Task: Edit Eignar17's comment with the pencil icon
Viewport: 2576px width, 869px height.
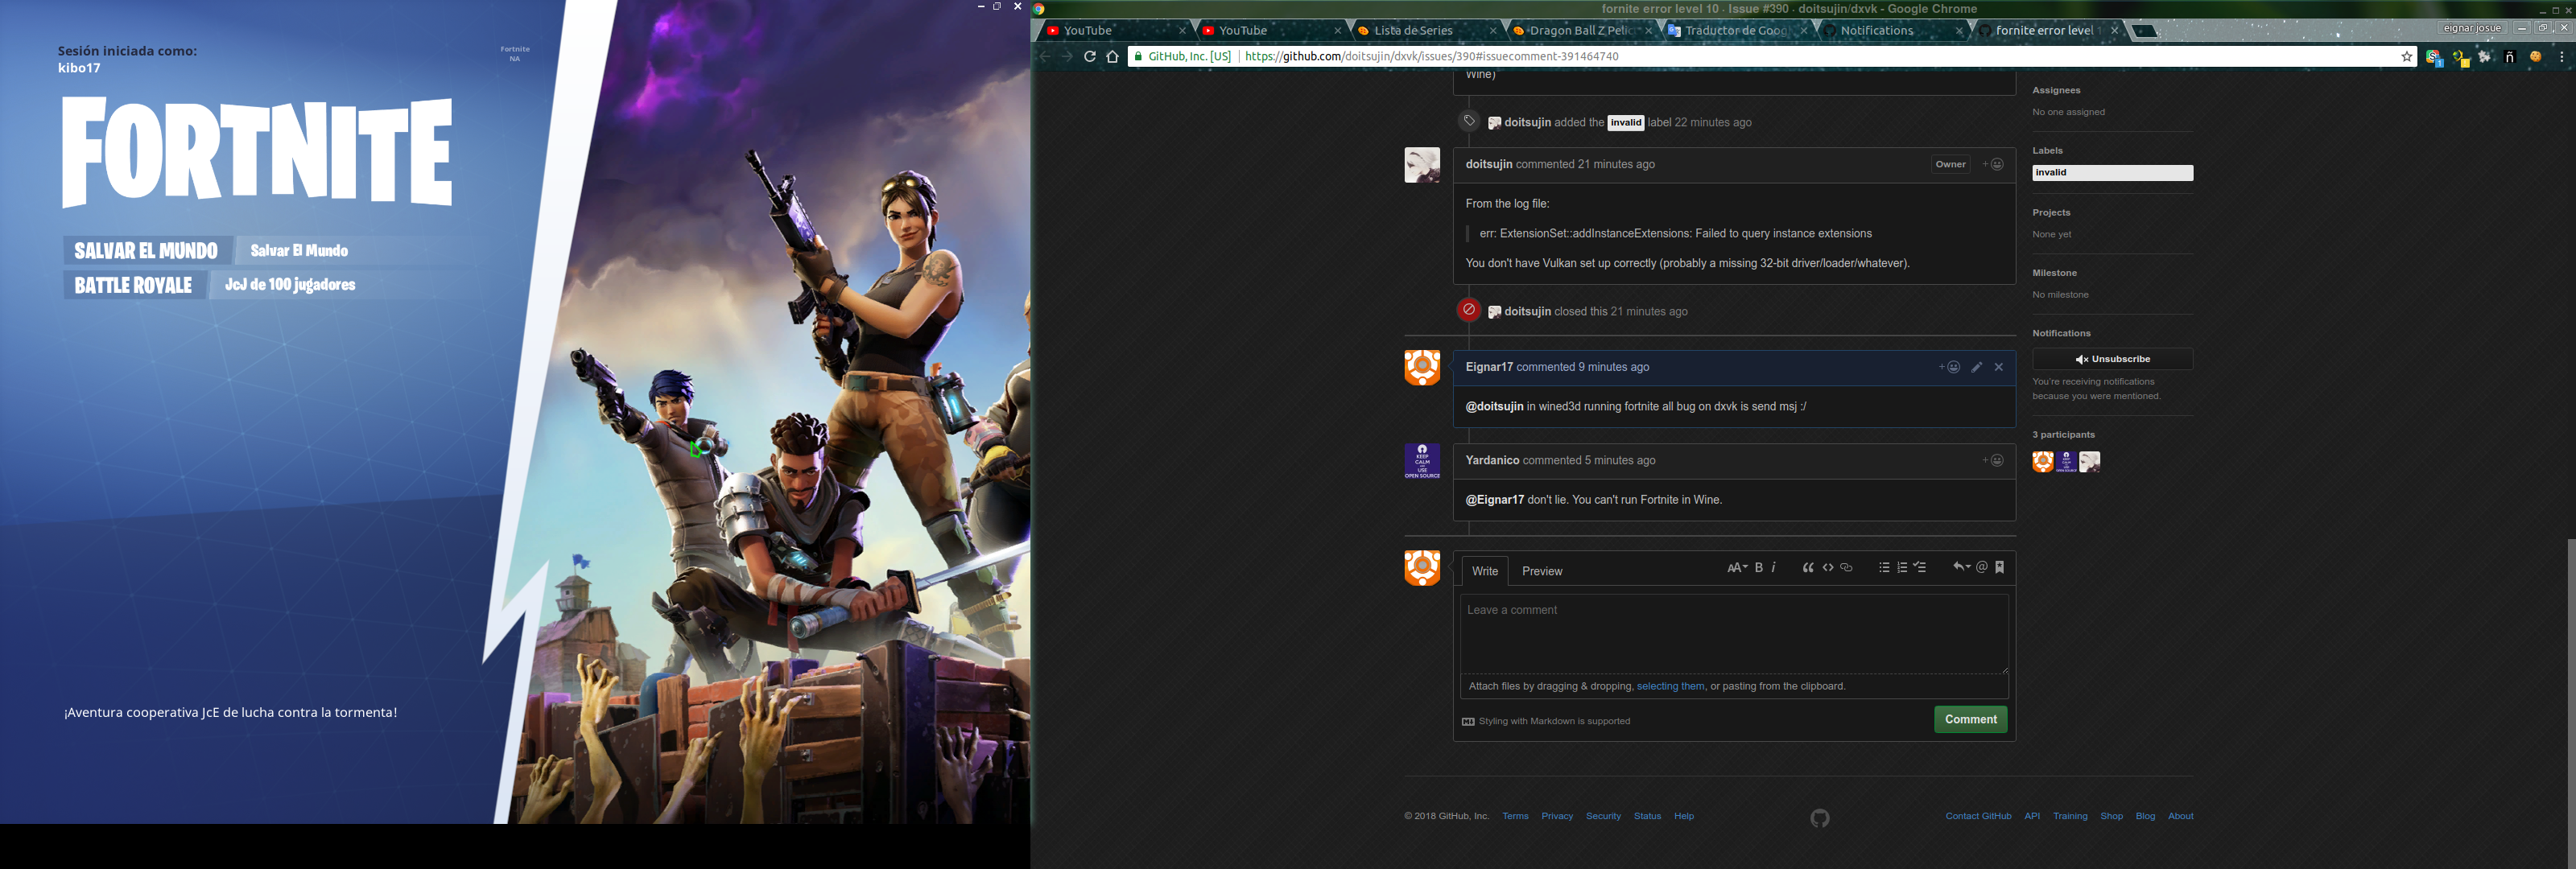Action: tap(1977, 367)
